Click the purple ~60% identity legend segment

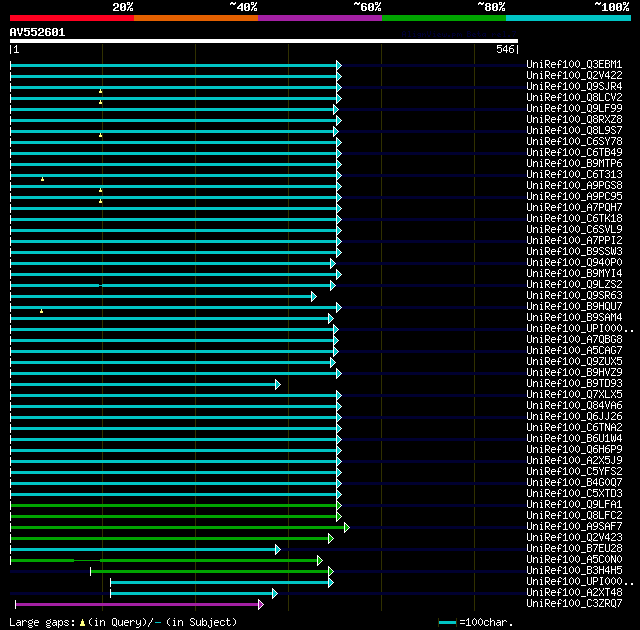tap(320, 18)
